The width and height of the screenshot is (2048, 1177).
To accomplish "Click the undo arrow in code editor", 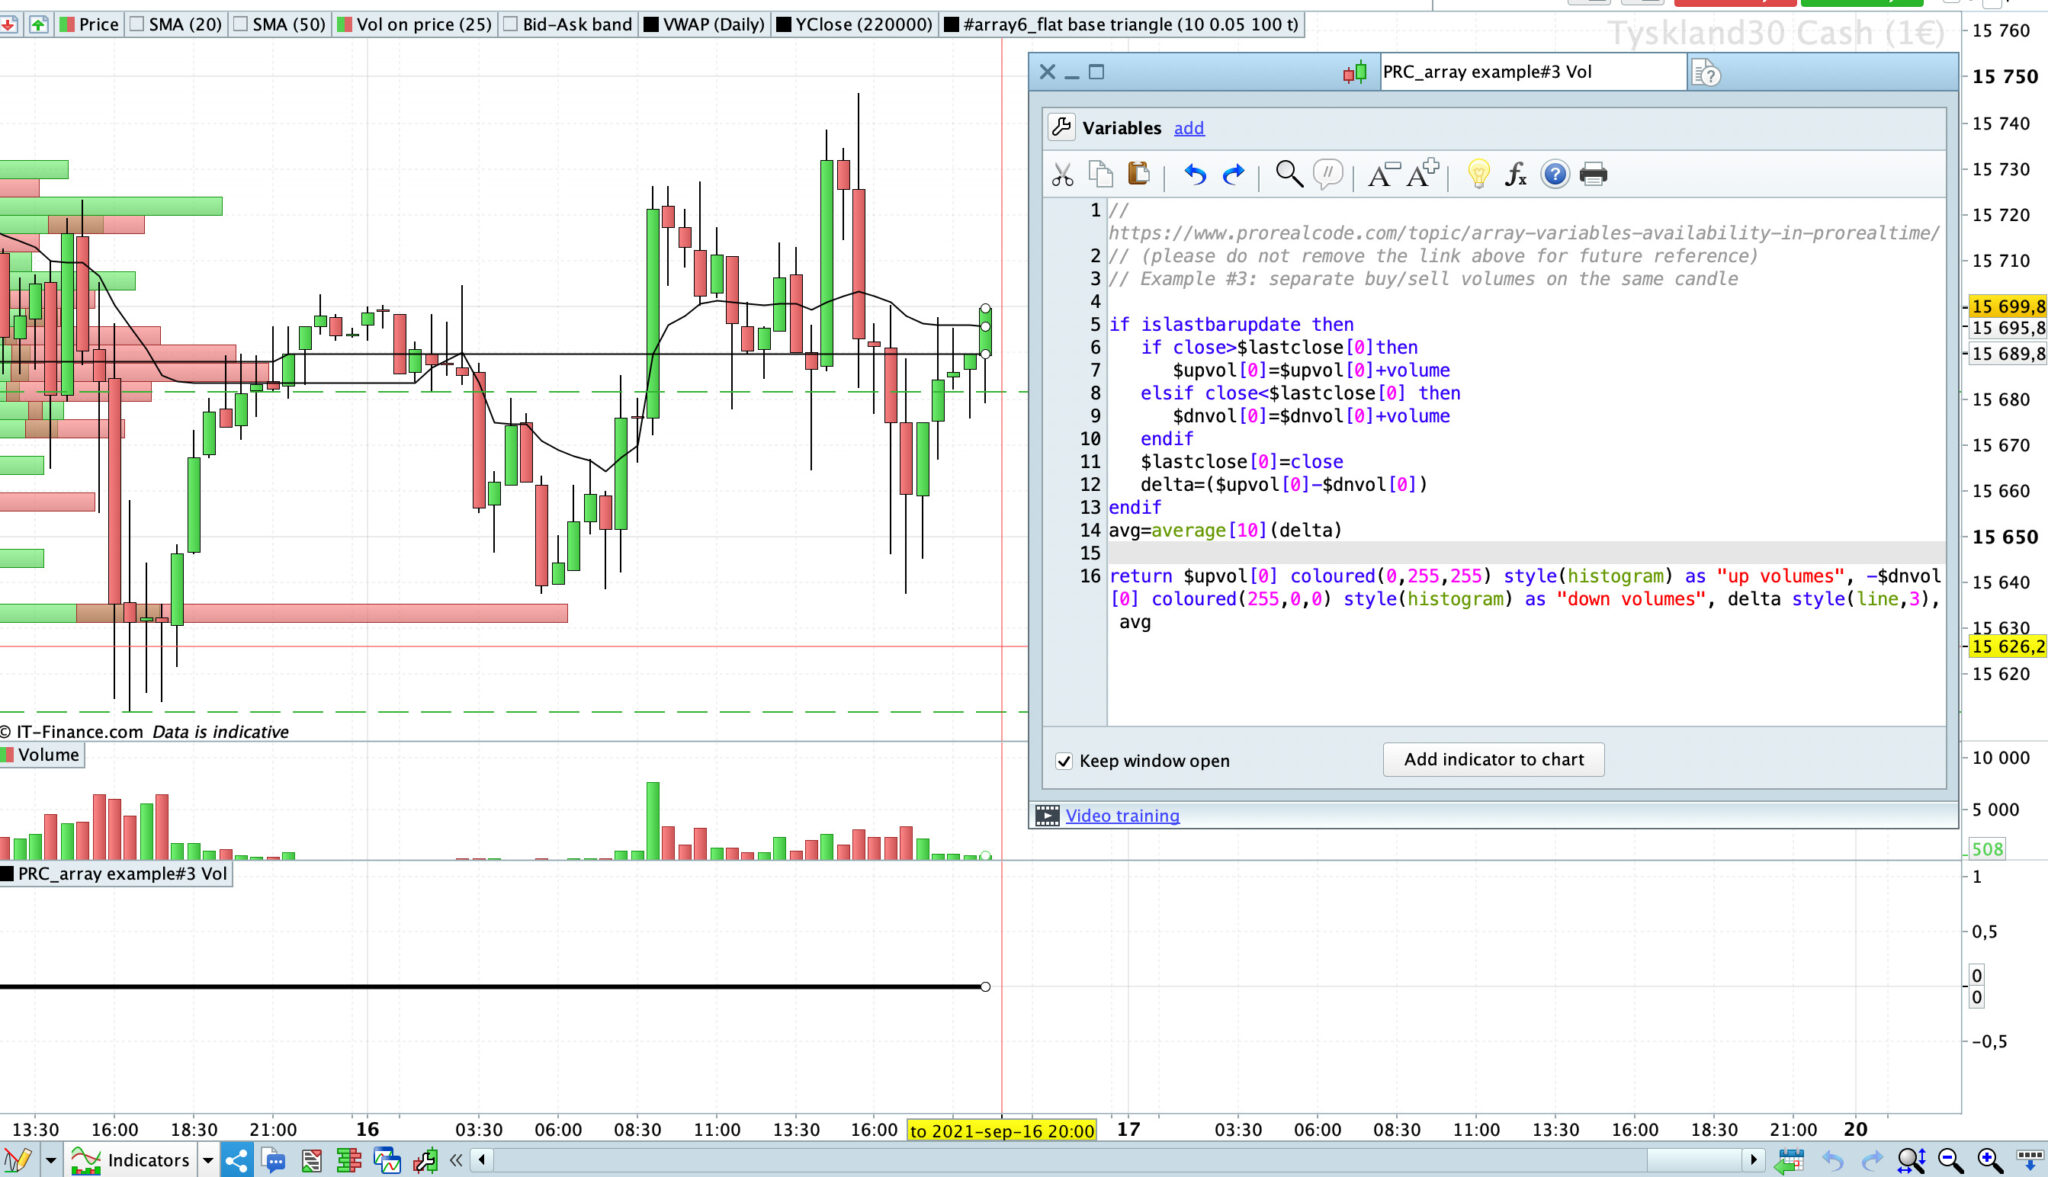I will point(1194,175).
